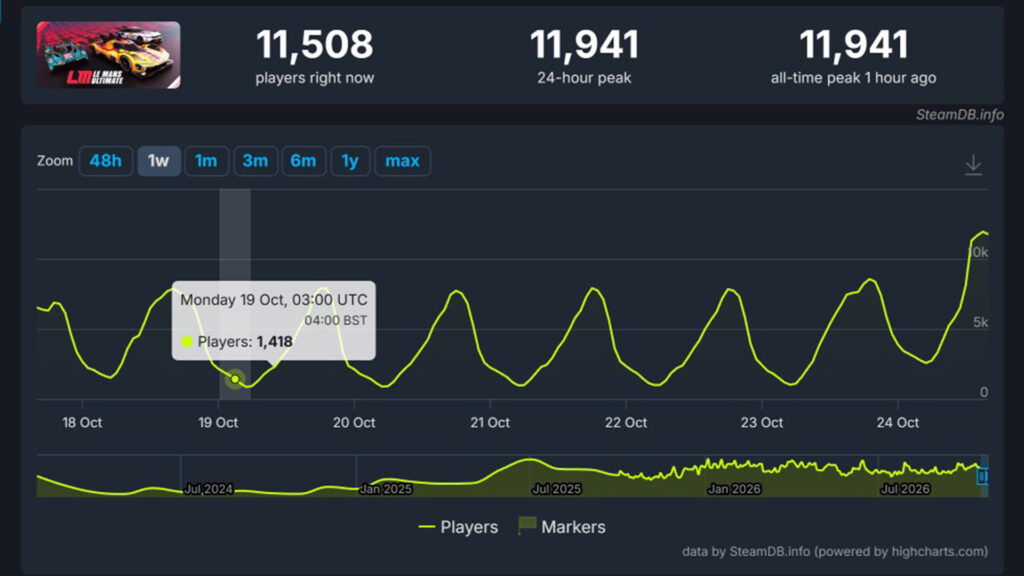The width and height of the screenshot is (1024, 576).
Task: Click the navigator range handle at right edge
Action: click(982, 476)
